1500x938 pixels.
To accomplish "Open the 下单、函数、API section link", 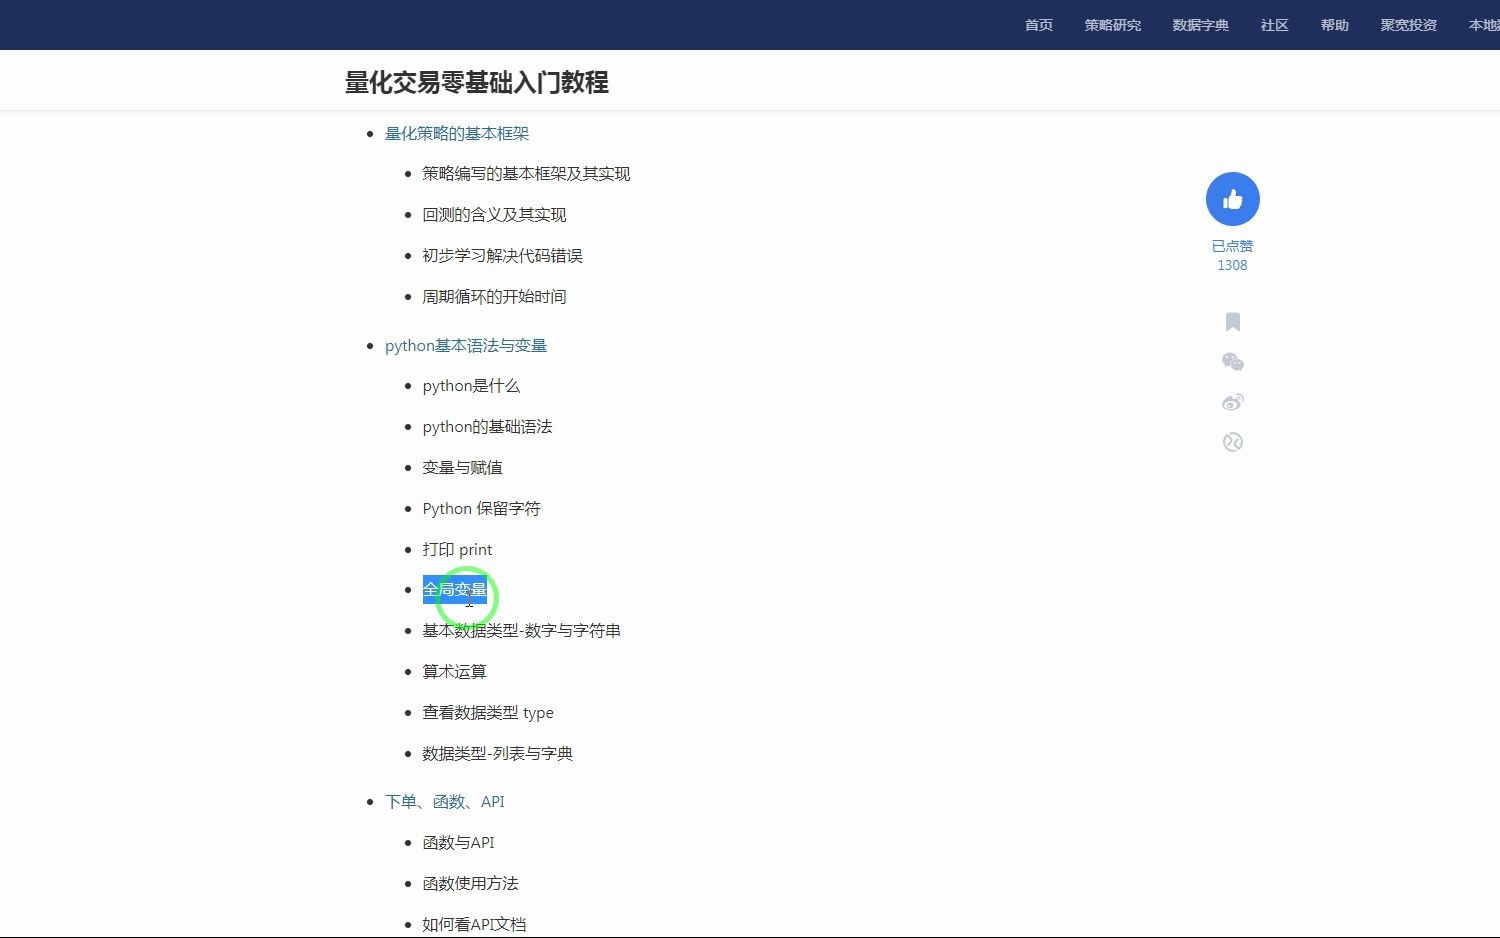I will pos(445,801).
